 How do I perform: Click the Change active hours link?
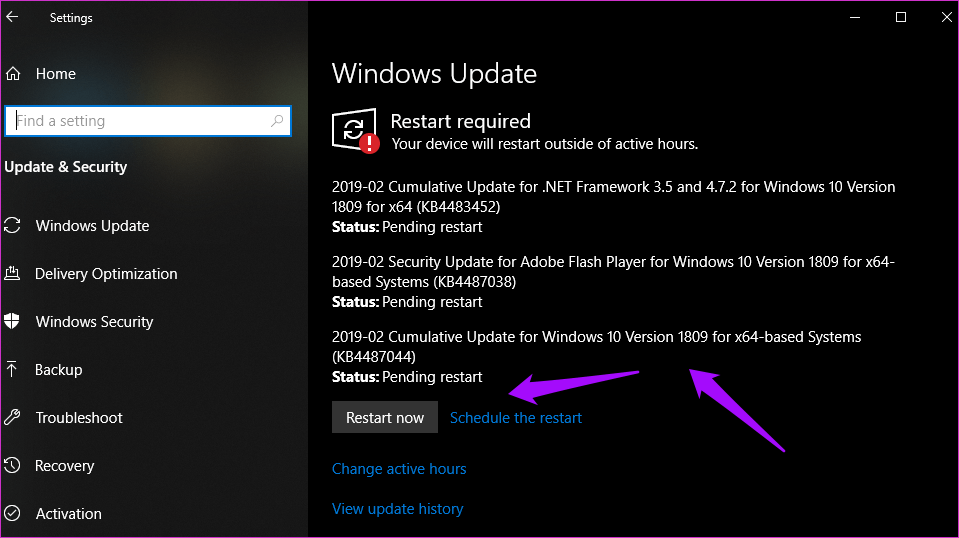(399, 469)
